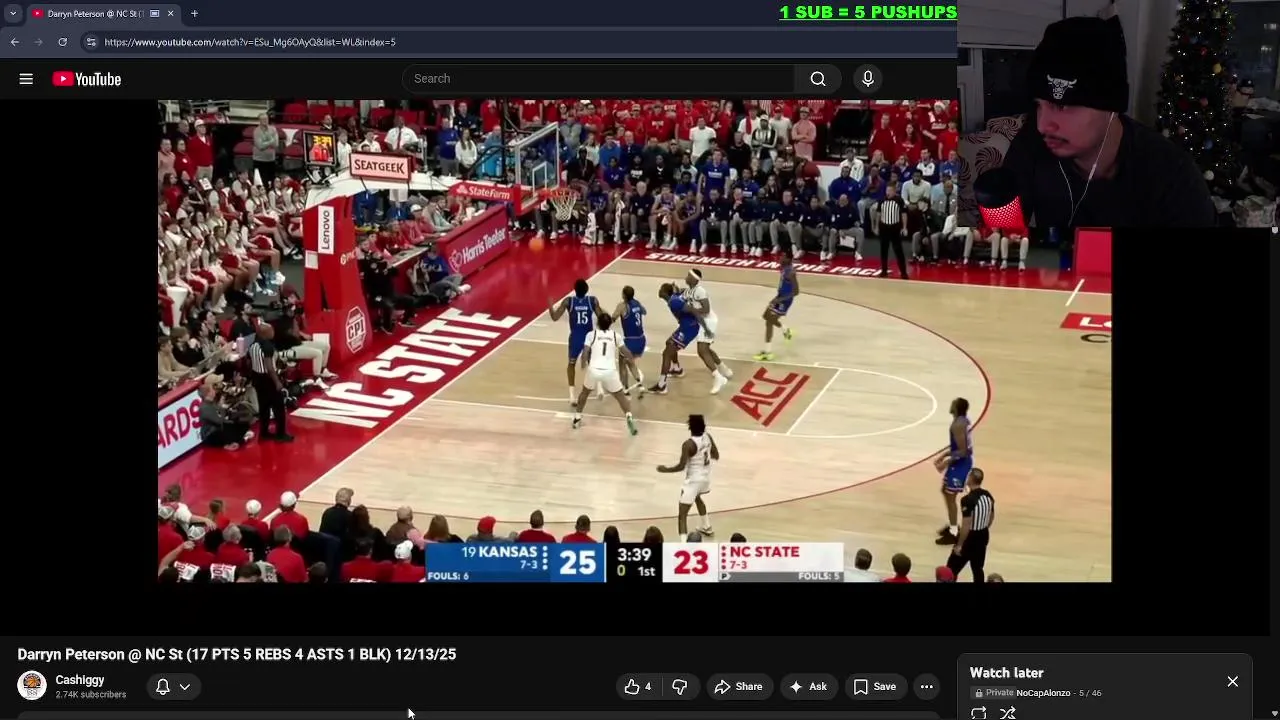The image size is (1280, 720).
Task: Open site information icon in address bar
Action: pos(91,42)
